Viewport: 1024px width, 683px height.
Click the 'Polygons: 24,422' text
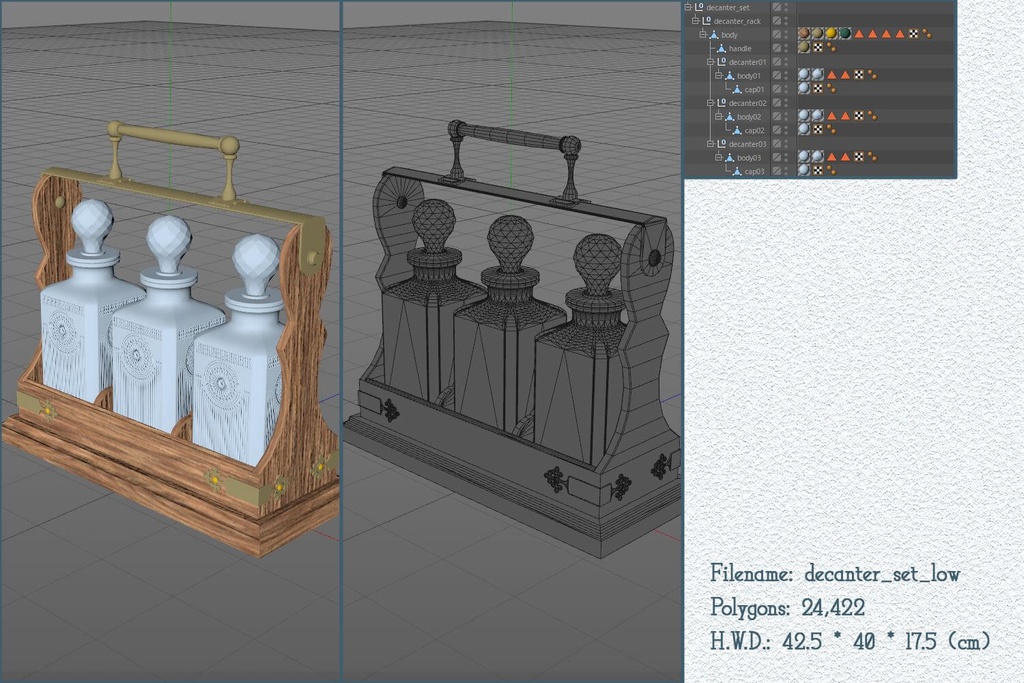click(x=788, y=608)
